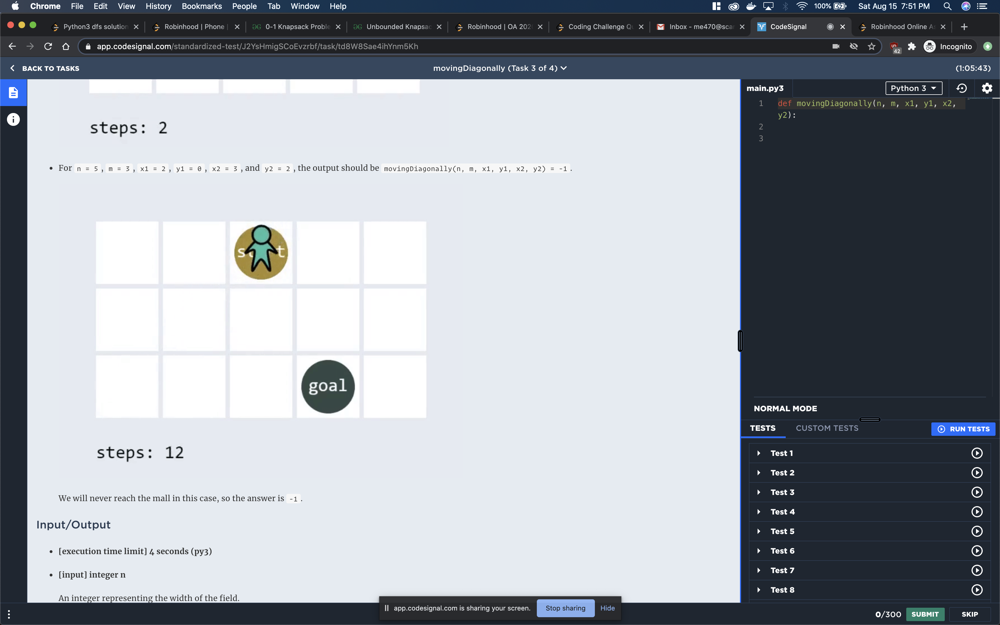Viewport: 1000px width, 625px height.
Task: Switch to the TESTS tab
Action: pos(763,429)
